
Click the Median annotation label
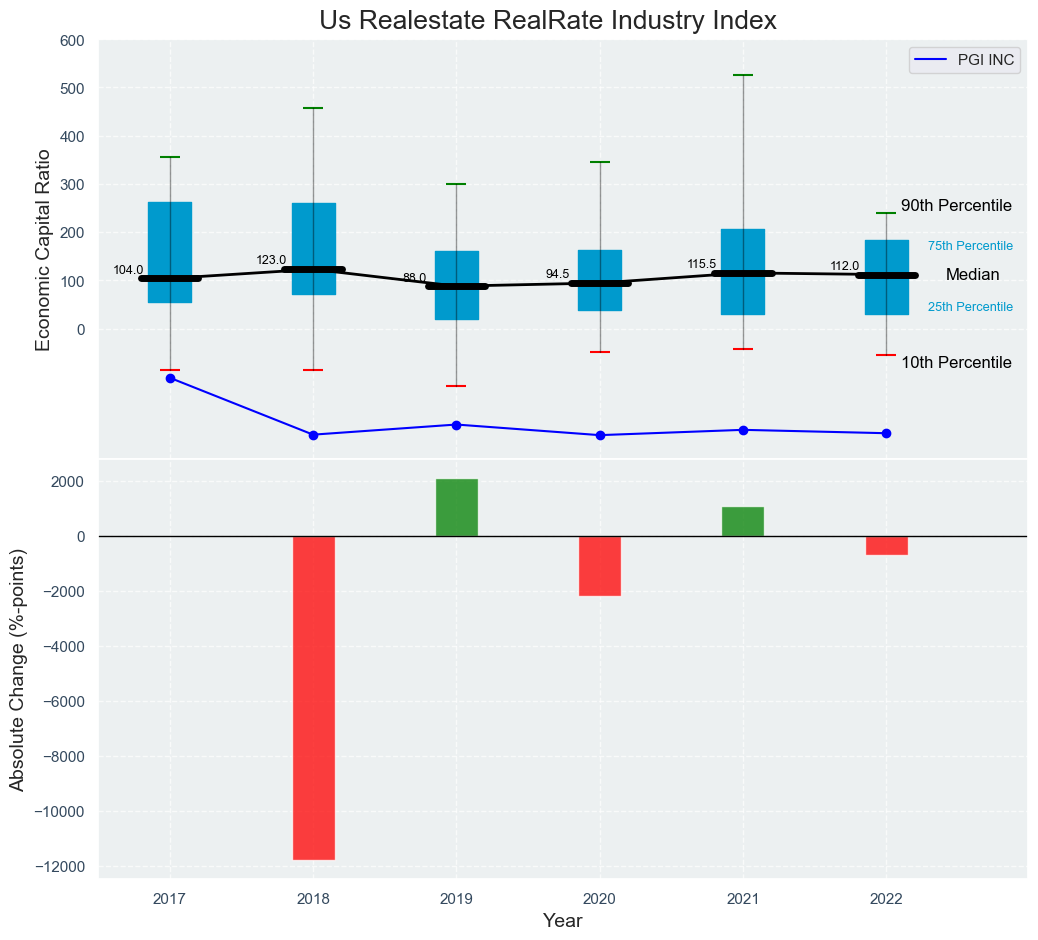coord(972,275)
